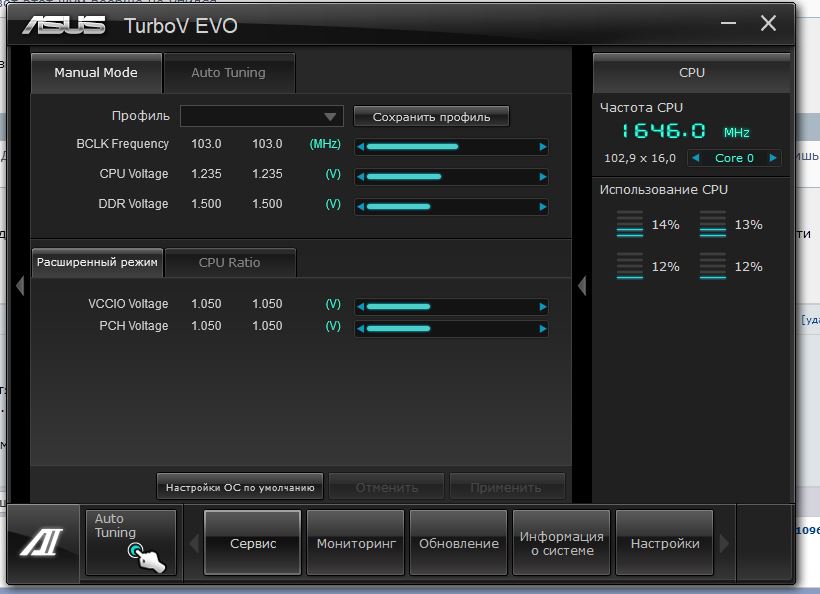Increase BCLK Frequency with right arrow

[x=543, y=147]
